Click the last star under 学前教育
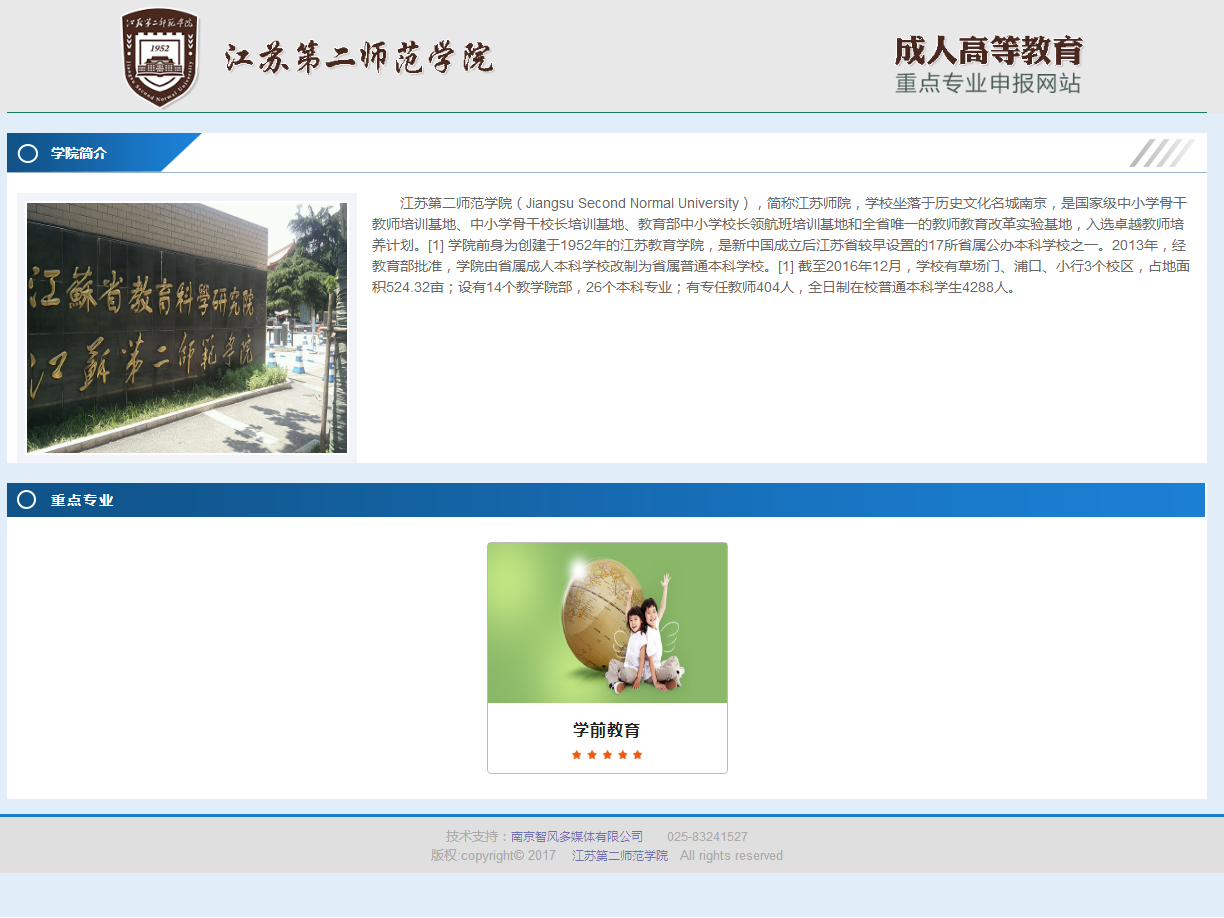 (x=638, y=755)
